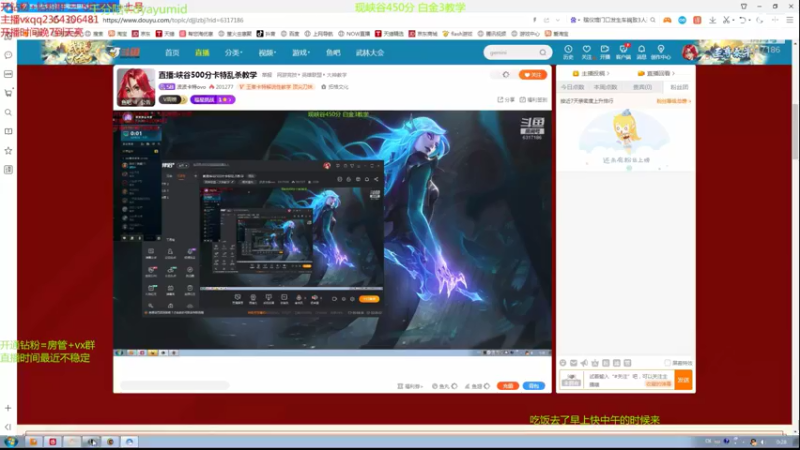Switch to the 本周点数 tab

pyautogui.click(x=606, y=87)
